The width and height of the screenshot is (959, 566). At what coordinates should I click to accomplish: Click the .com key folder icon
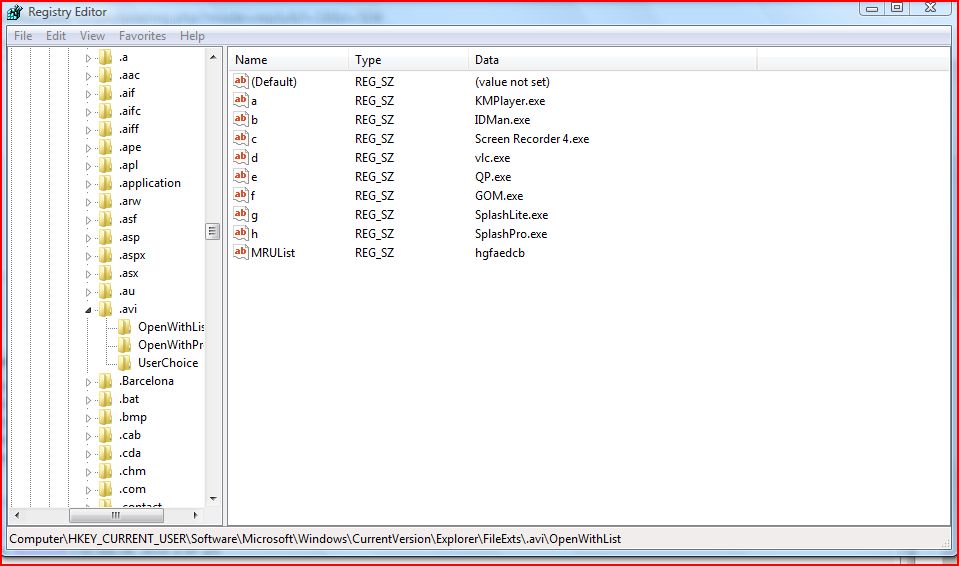point(106,489)
